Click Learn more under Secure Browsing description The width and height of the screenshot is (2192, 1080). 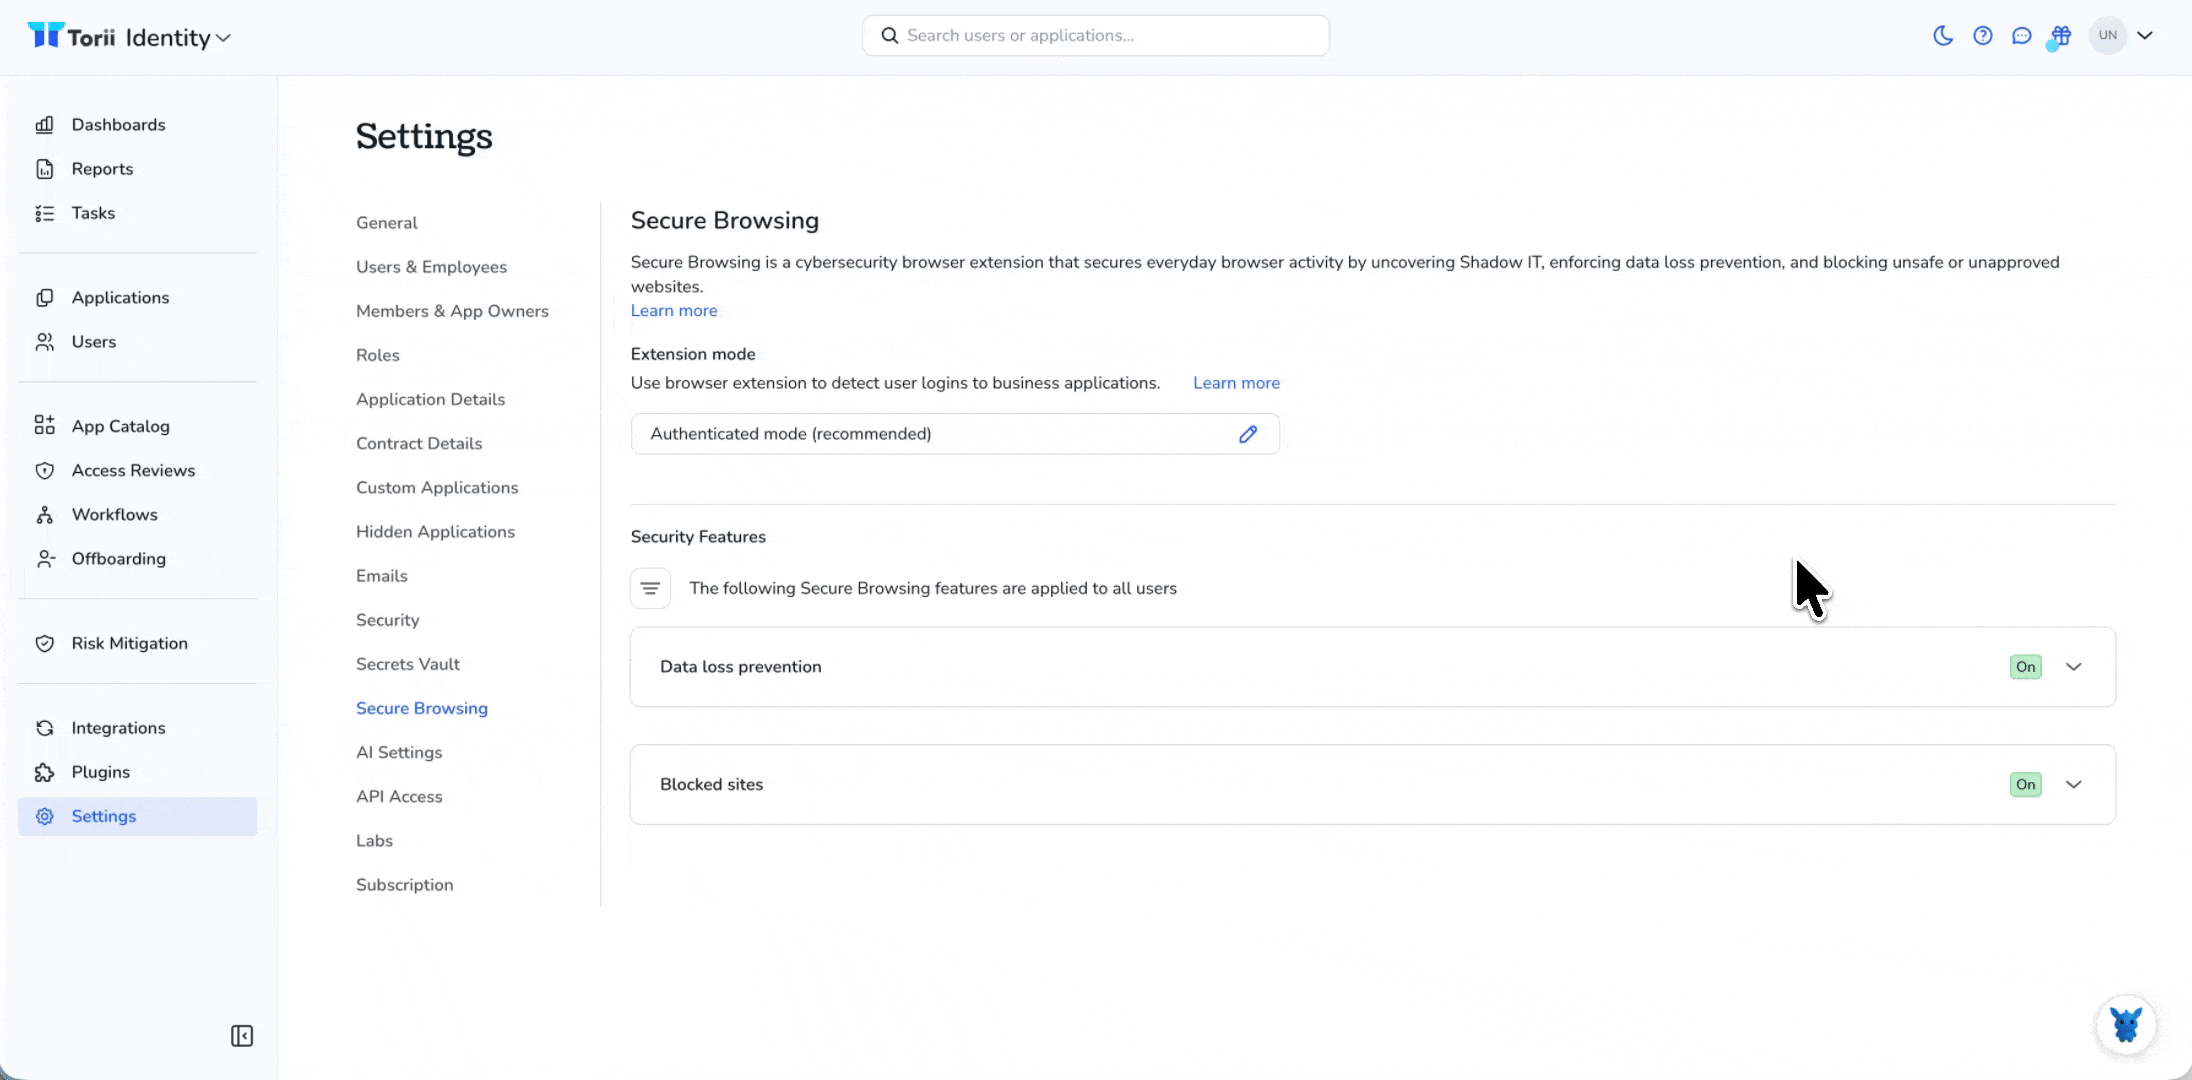click(674, 311)
